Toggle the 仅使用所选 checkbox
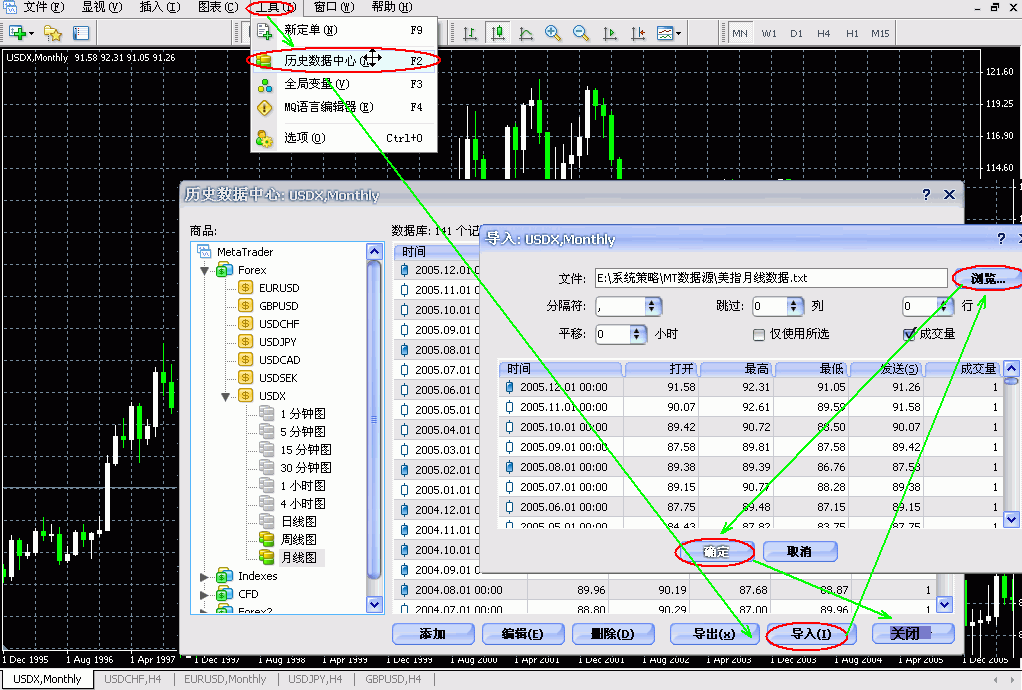 pyautogui.click(x=758, y=334)
